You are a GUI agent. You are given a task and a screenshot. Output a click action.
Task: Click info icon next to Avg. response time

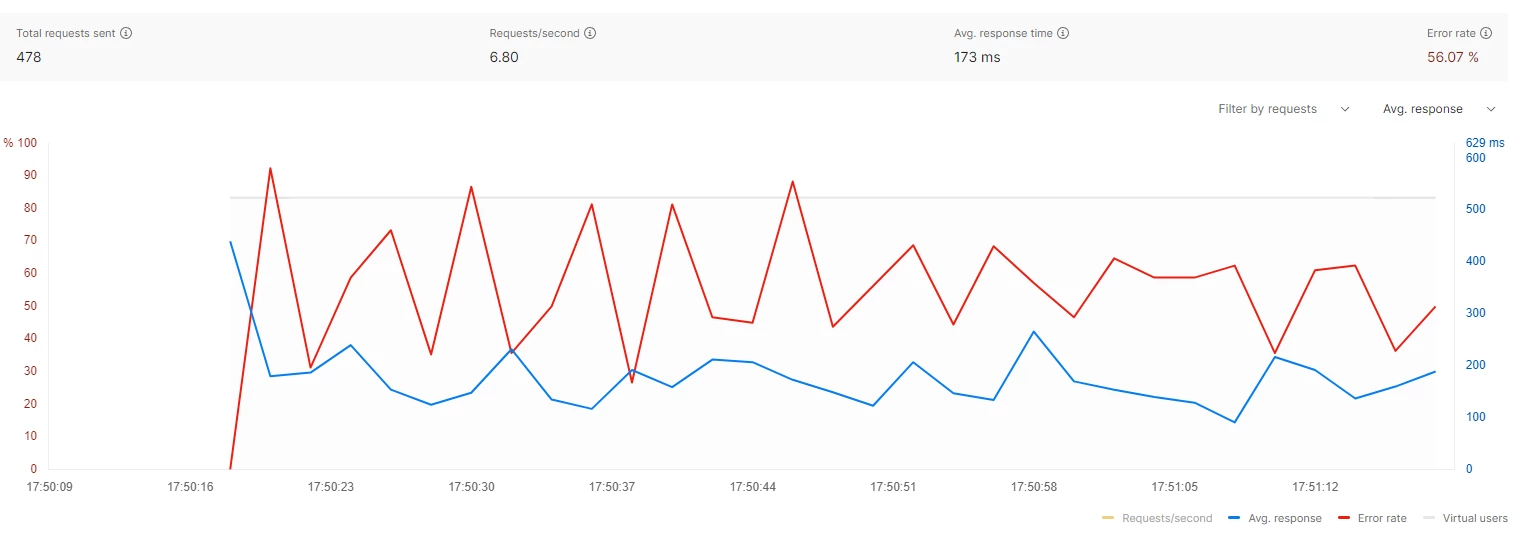[x=1063, y=33]
